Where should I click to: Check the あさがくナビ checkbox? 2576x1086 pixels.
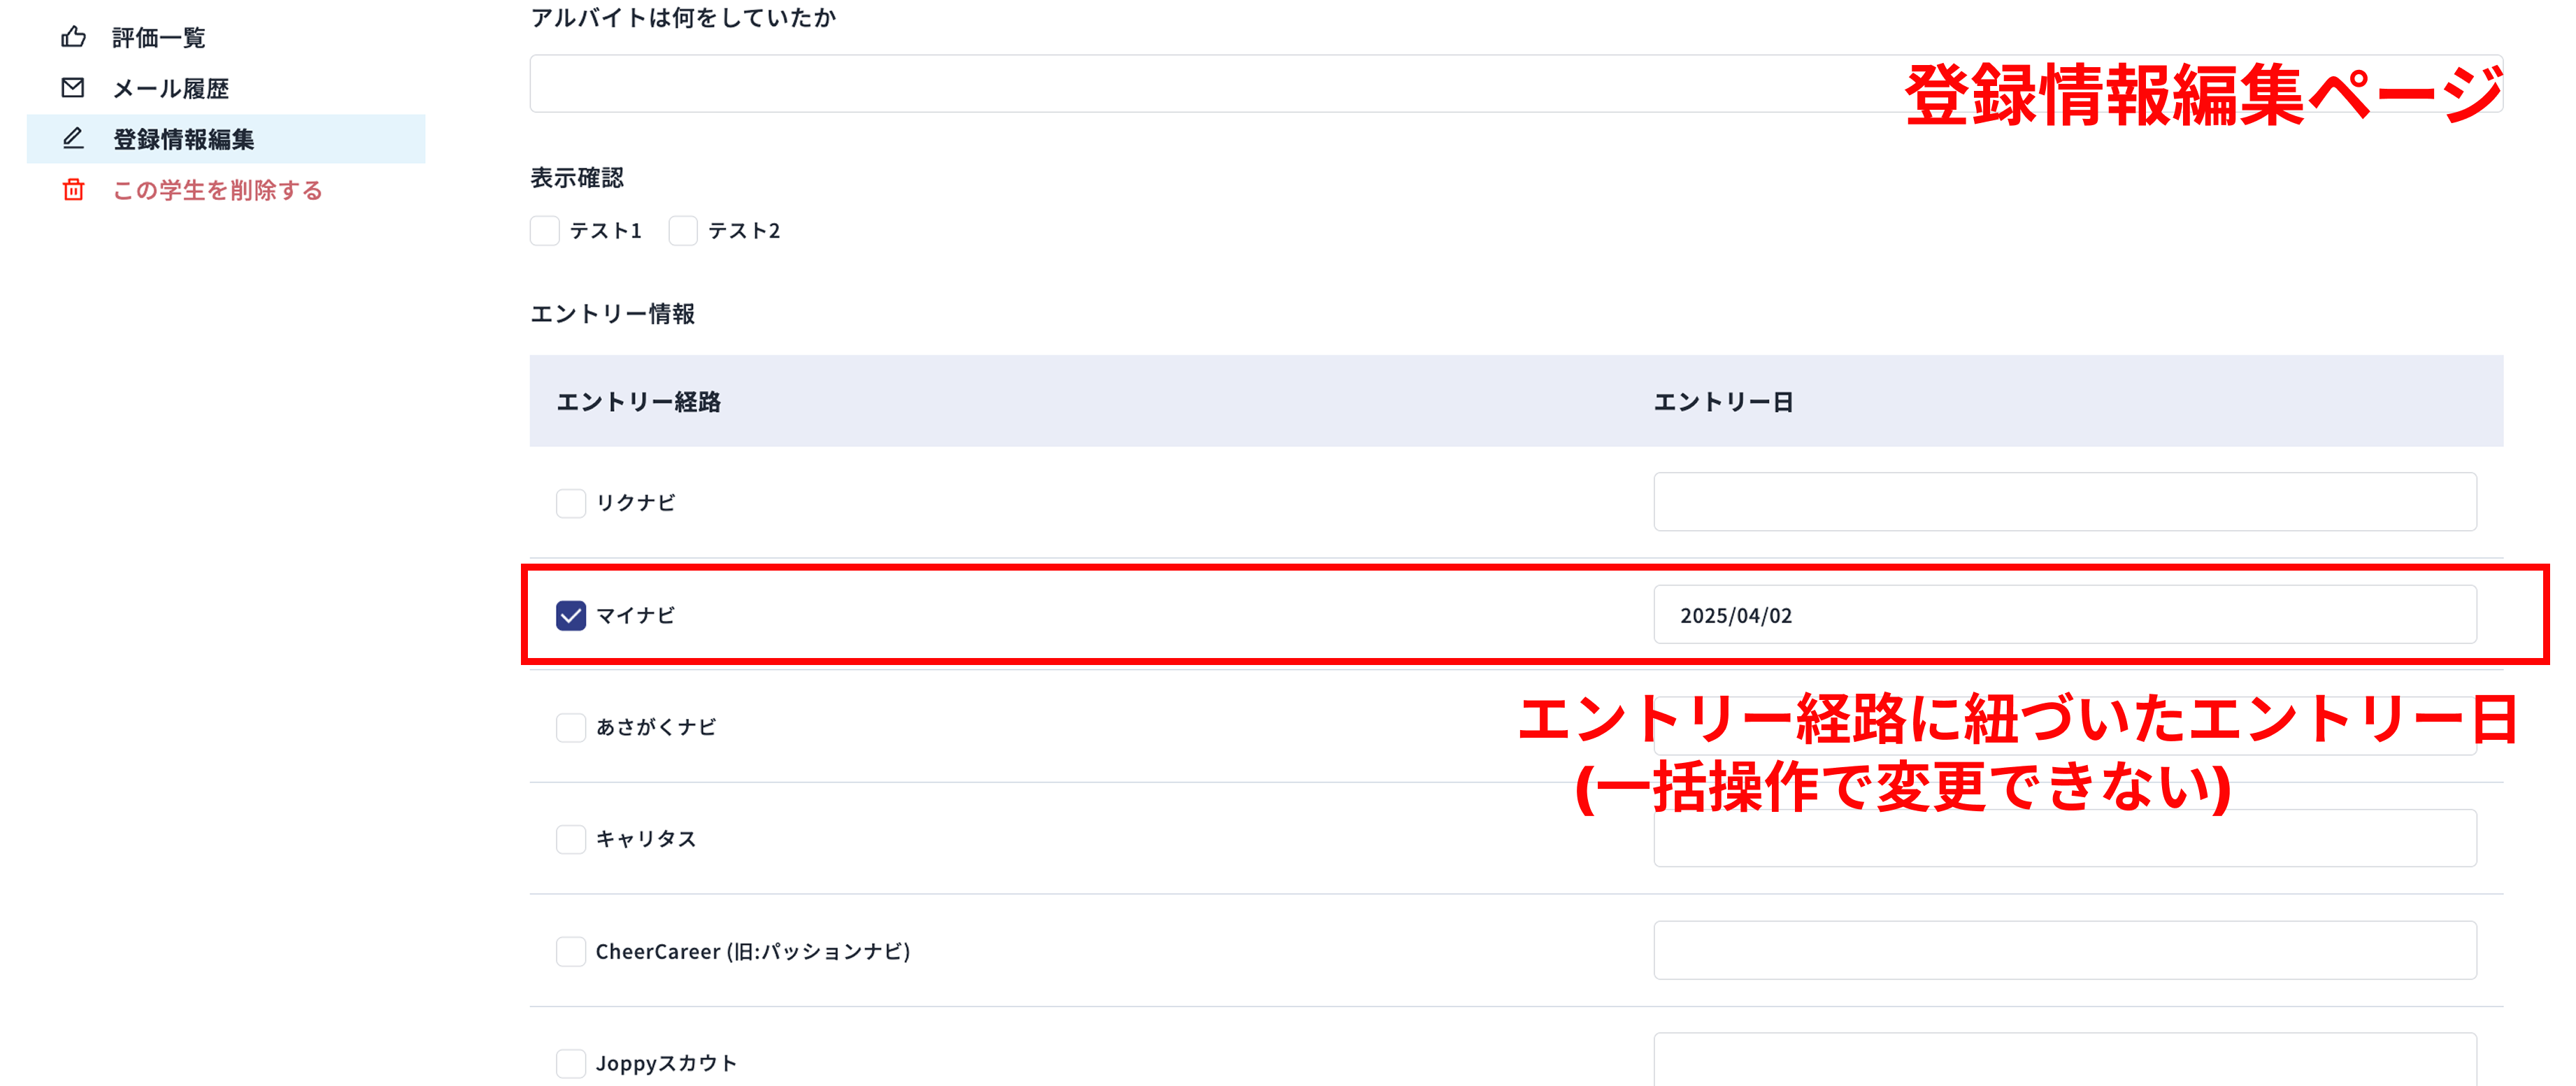[571, 728]
